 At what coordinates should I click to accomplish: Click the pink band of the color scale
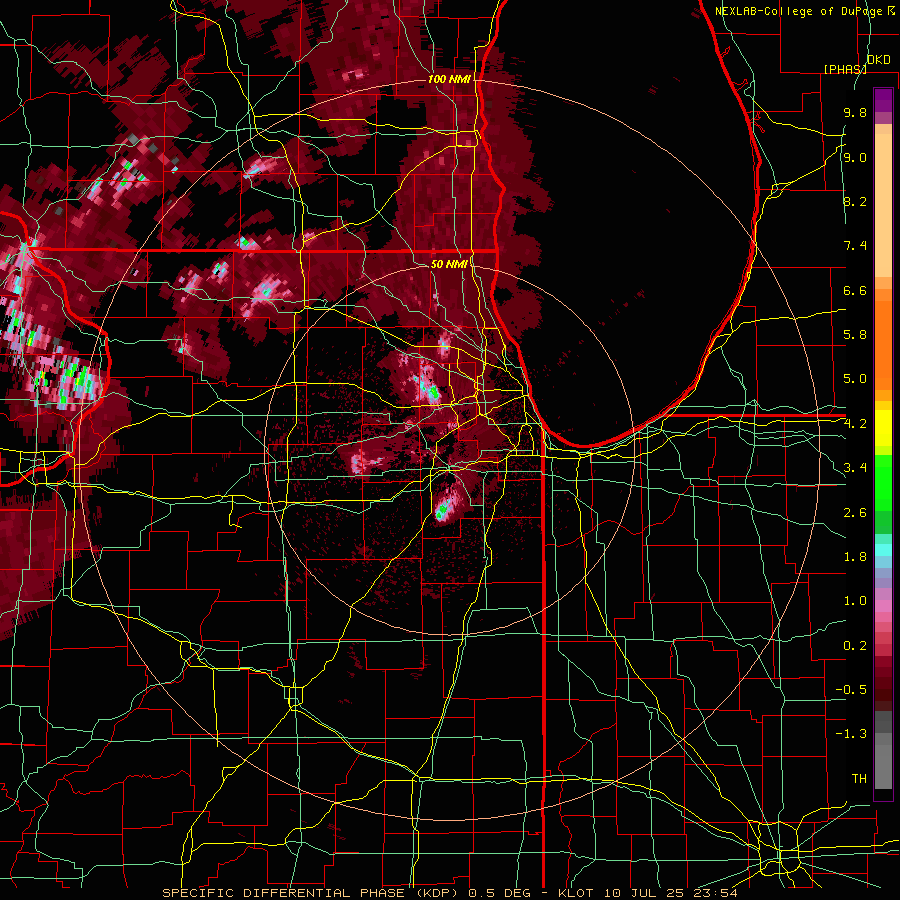point(883,606)
